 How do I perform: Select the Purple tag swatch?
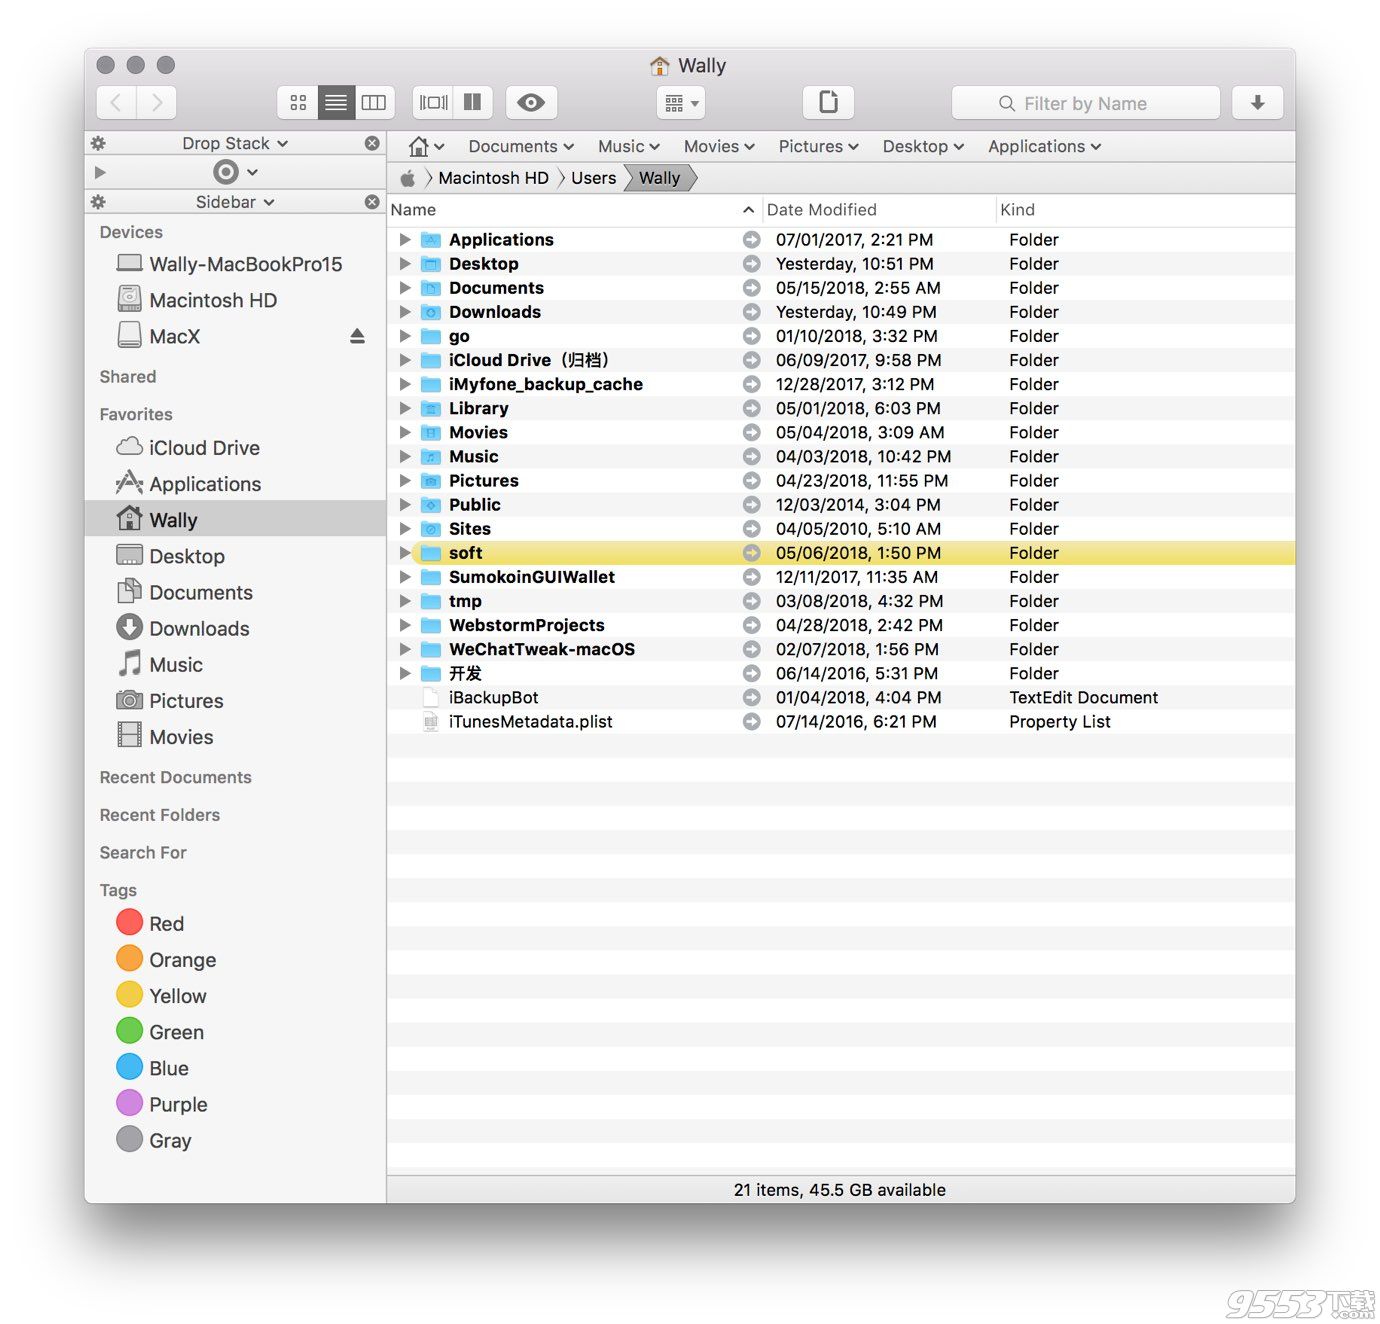(130, 1103)
